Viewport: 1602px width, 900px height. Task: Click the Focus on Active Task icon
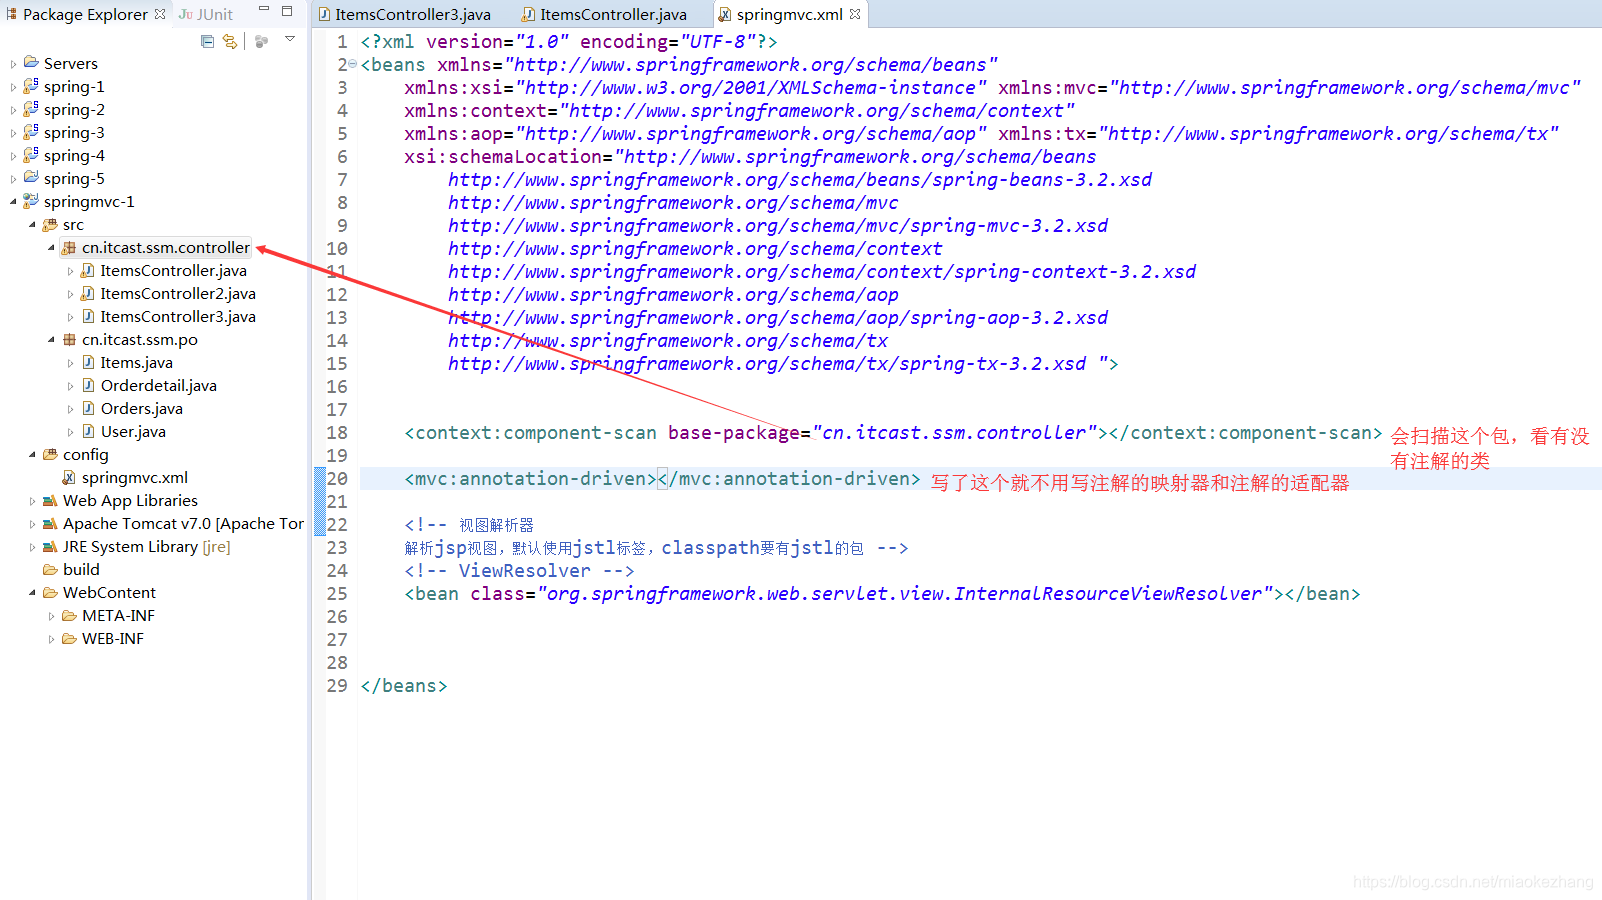click(x=261, y=41)
